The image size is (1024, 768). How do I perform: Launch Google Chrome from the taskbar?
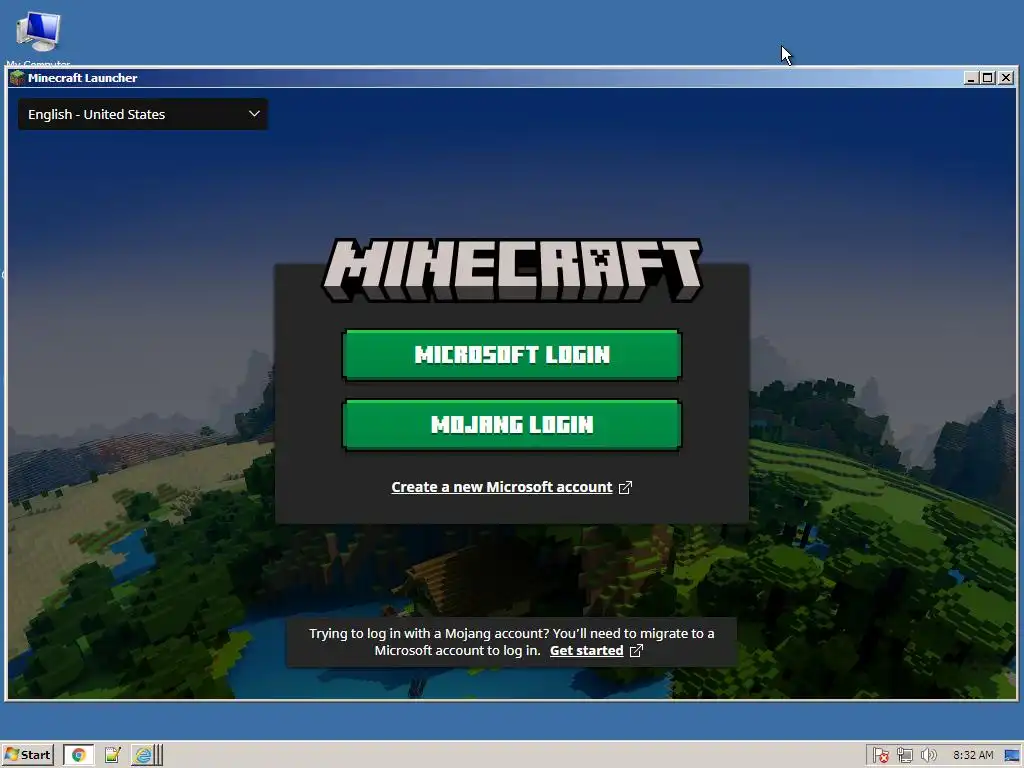[x=78, y=755]
